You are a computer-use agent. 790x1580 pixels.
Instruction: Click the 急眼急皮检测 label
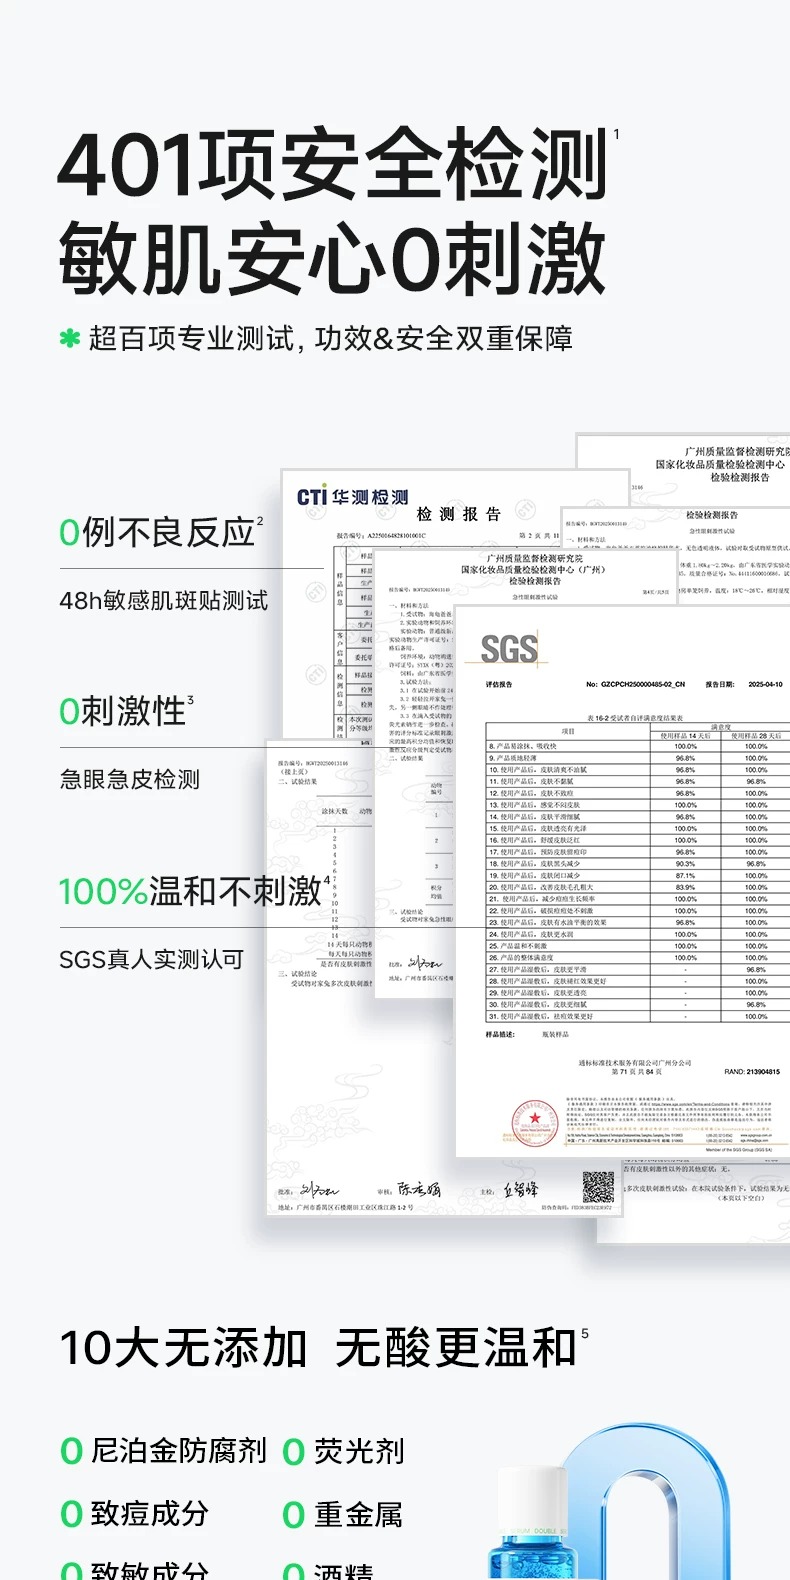pos(130,780)
